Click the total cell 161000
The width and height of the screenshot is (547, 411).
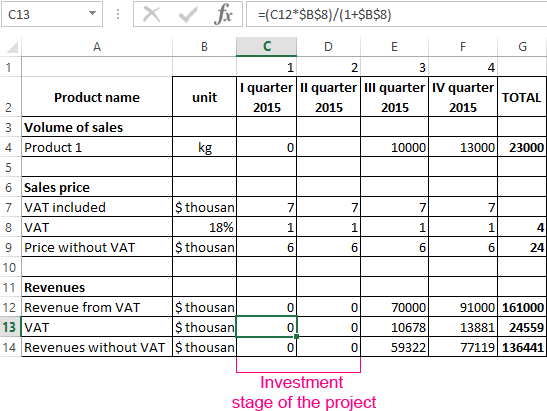[x=522, y=307]
